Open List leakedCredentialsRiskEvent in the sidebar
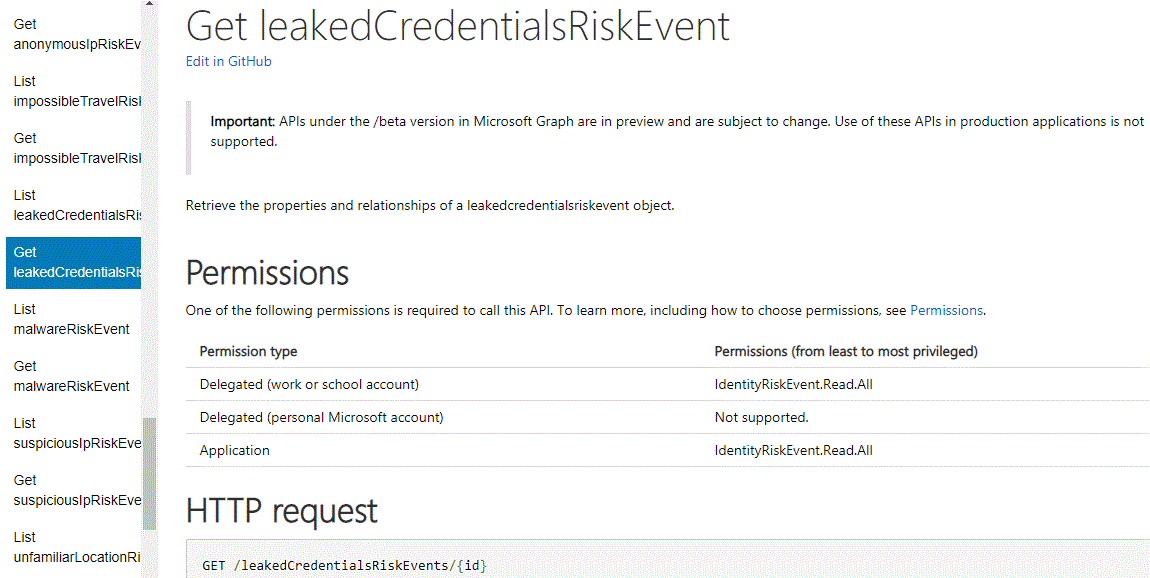The height and width of the screenshot is (578, 1150). tap(75, 205)
